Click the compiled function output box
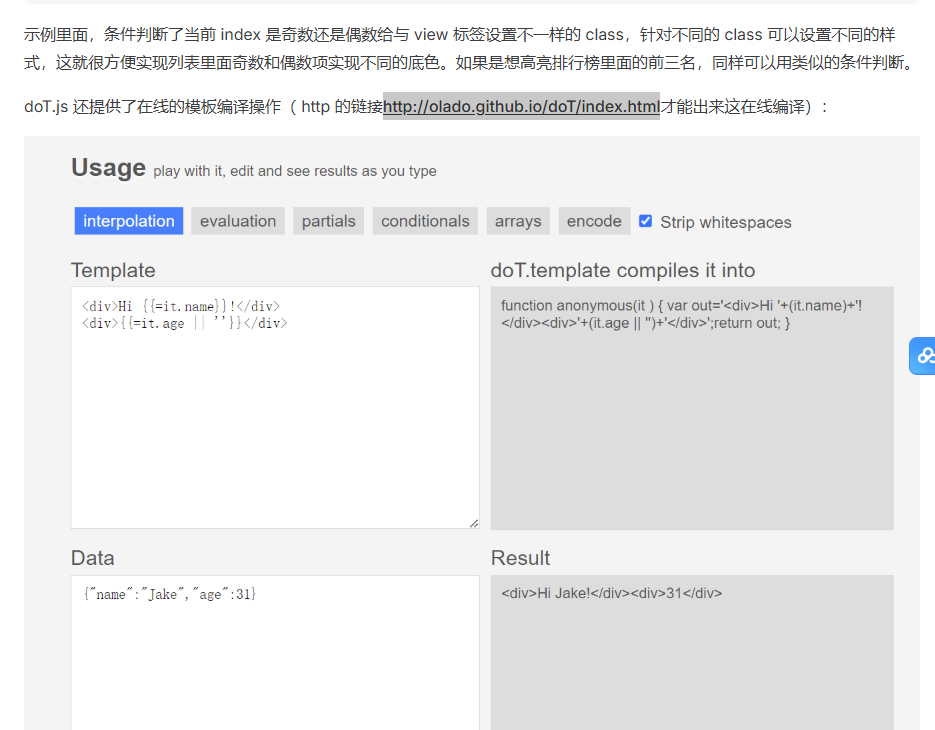Image resolution: width=935 pixels, height=730 pixels. point(692,408)
